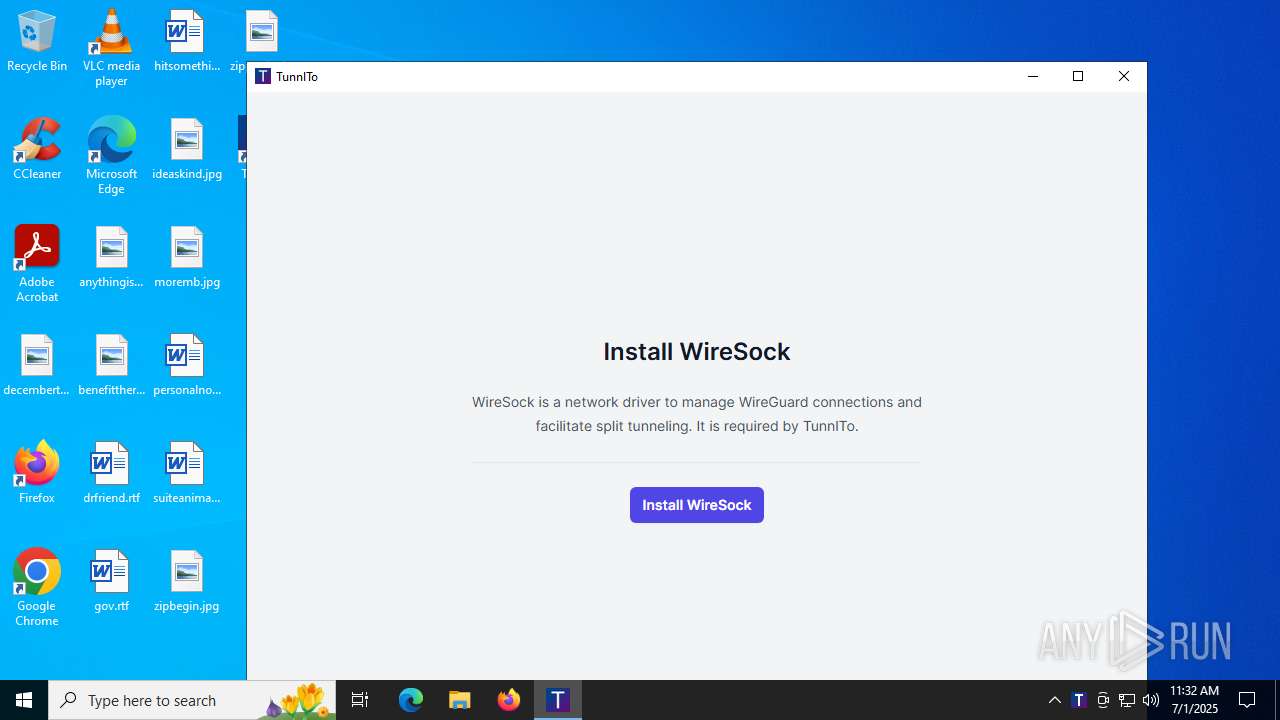Select the anythingis... image file icon
The image size is (1280, 720).
[x=111, y=257]
